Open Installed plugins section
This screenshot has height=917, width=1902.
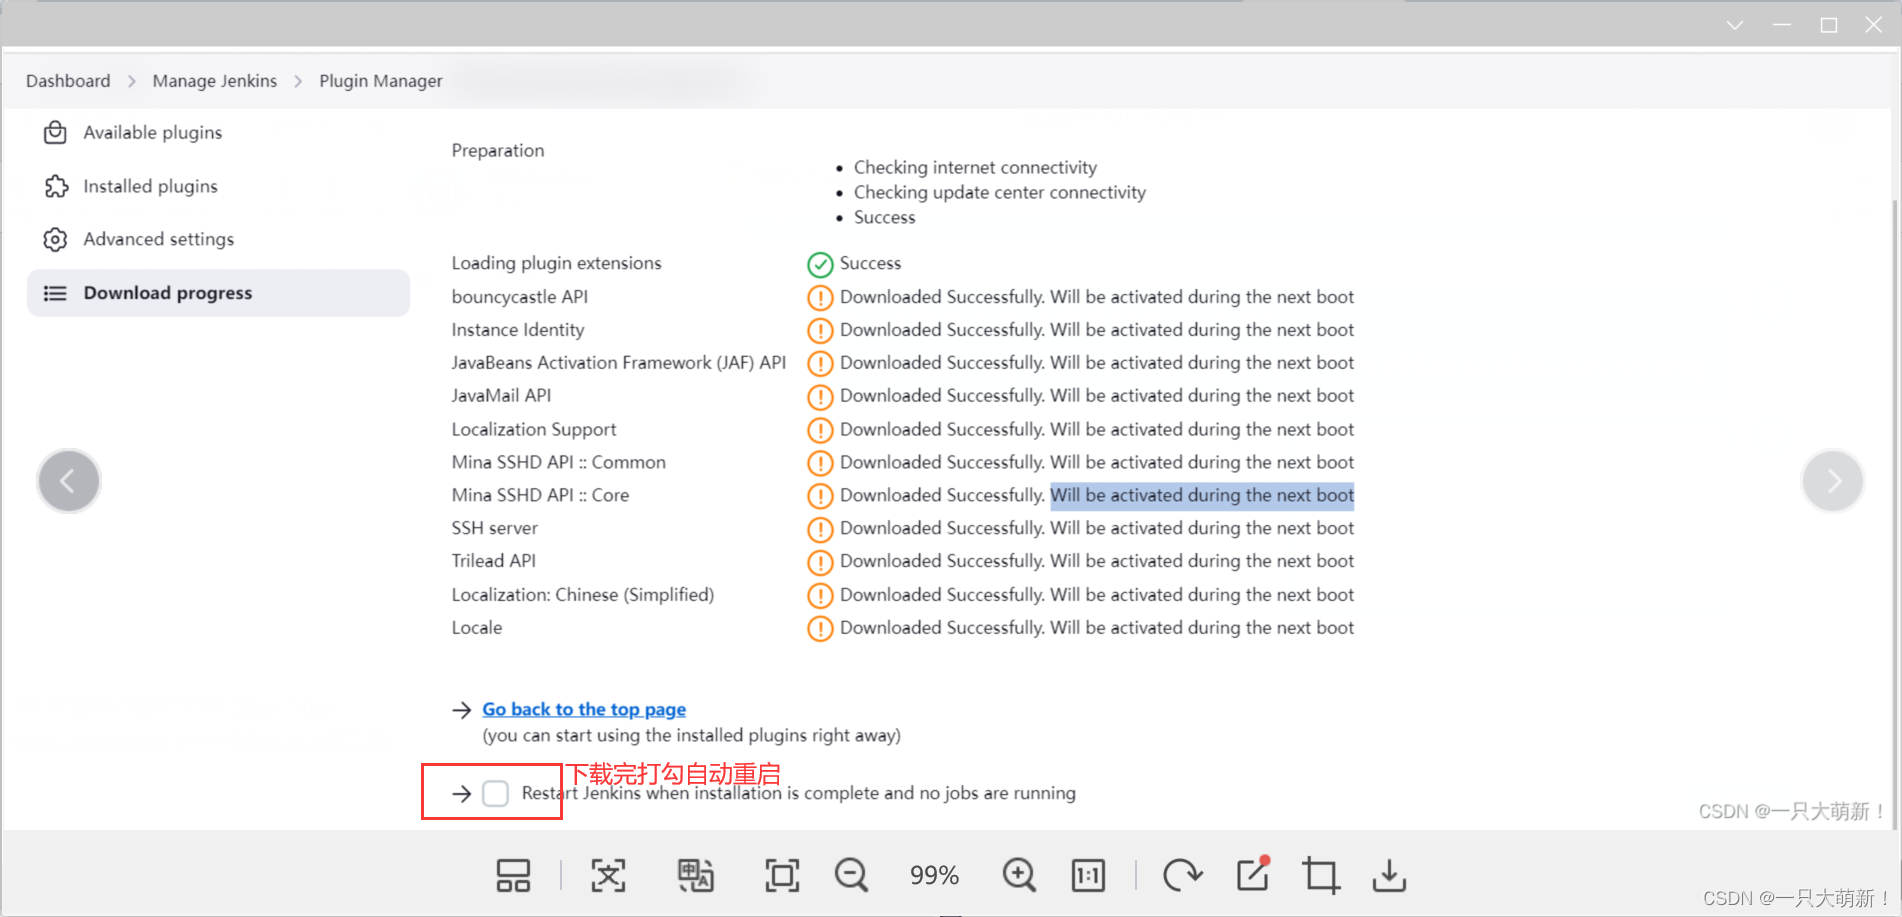(218, 186)
